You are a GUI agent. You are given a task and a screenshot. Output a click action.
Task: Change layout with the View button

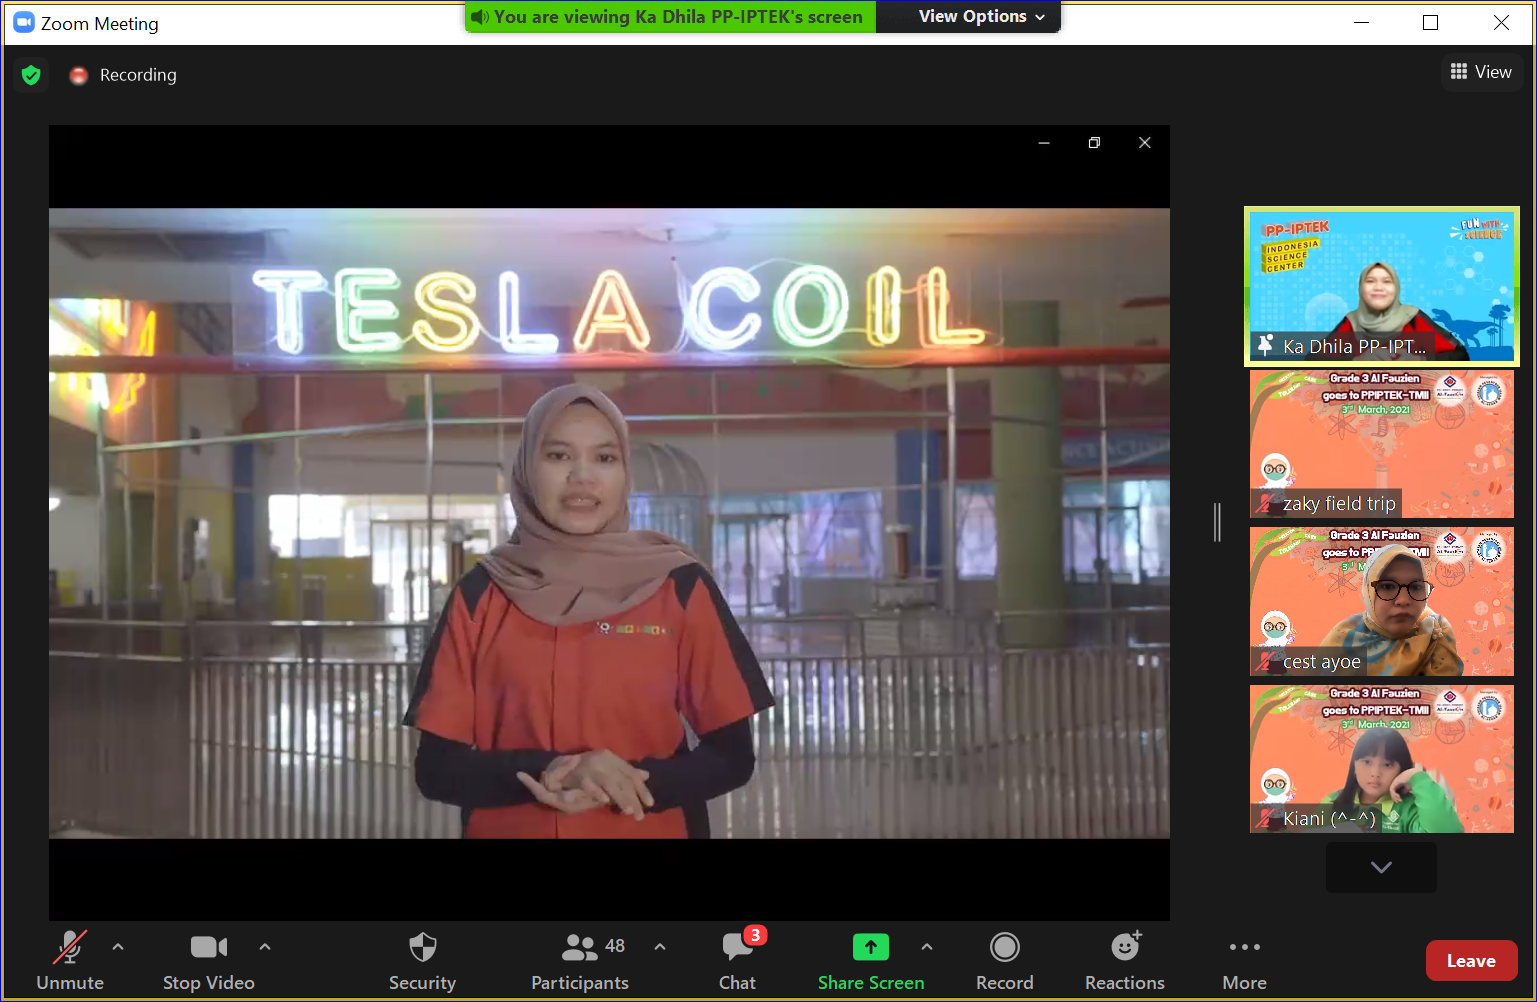point(1482,72)
